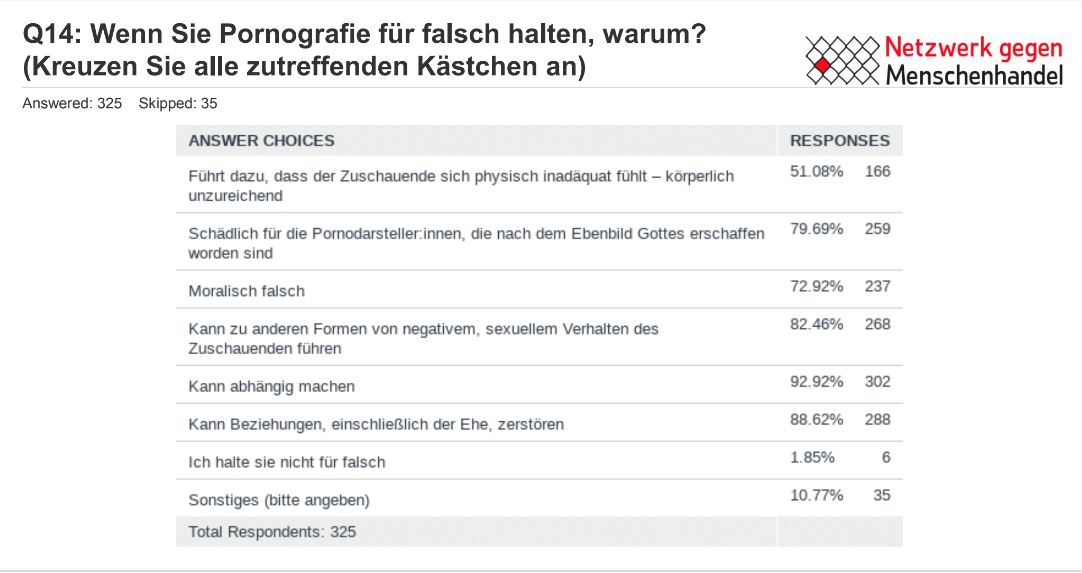
Task: Click the 302 response count
Action: [x=877, y=381]
